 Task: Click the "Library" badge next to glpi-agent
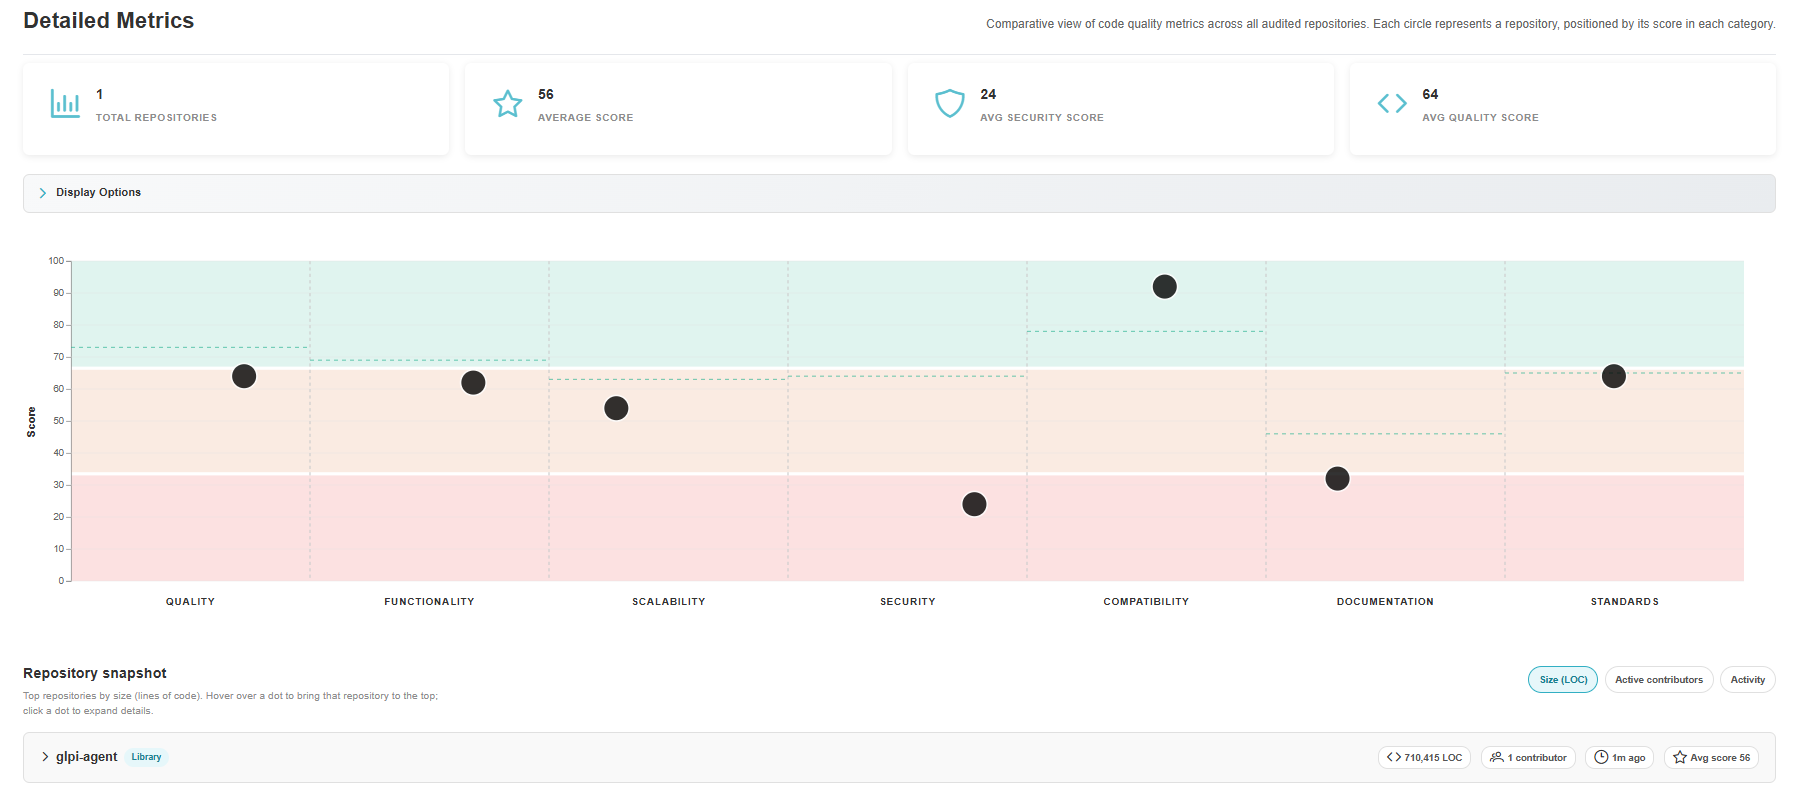coord(146,757)
